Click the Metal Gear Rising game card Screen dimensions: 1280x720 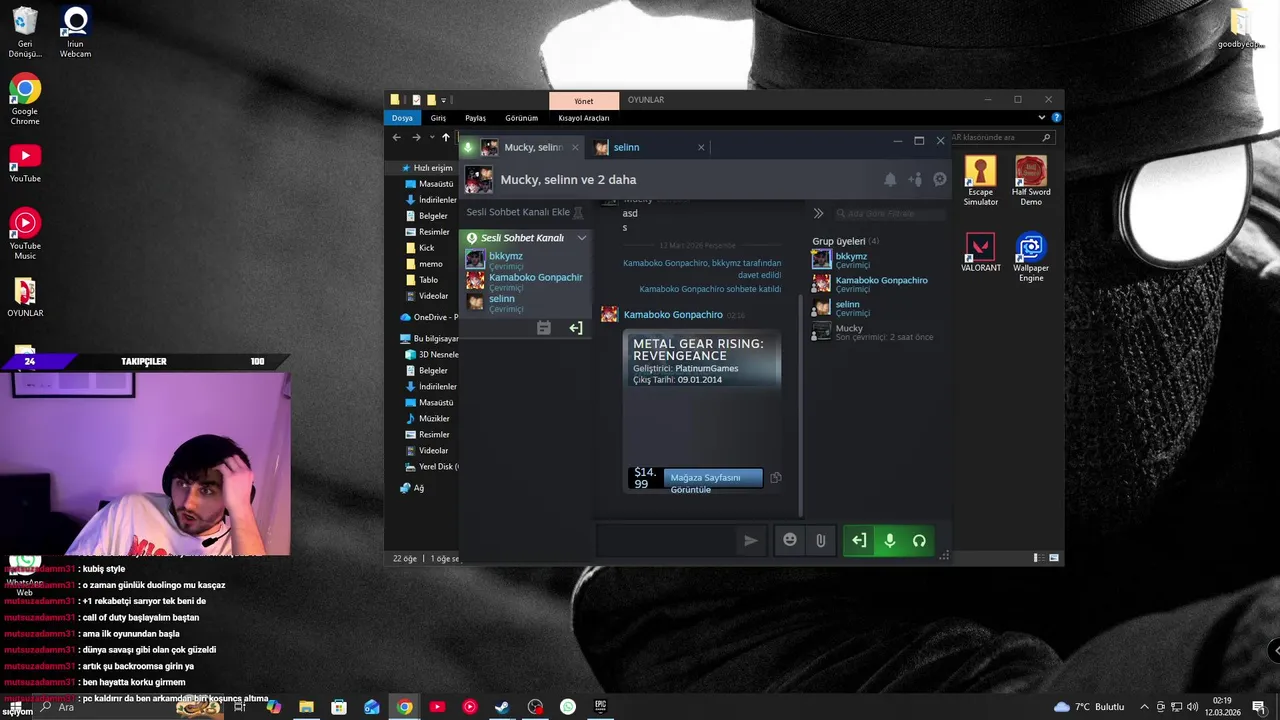point(701,412)
